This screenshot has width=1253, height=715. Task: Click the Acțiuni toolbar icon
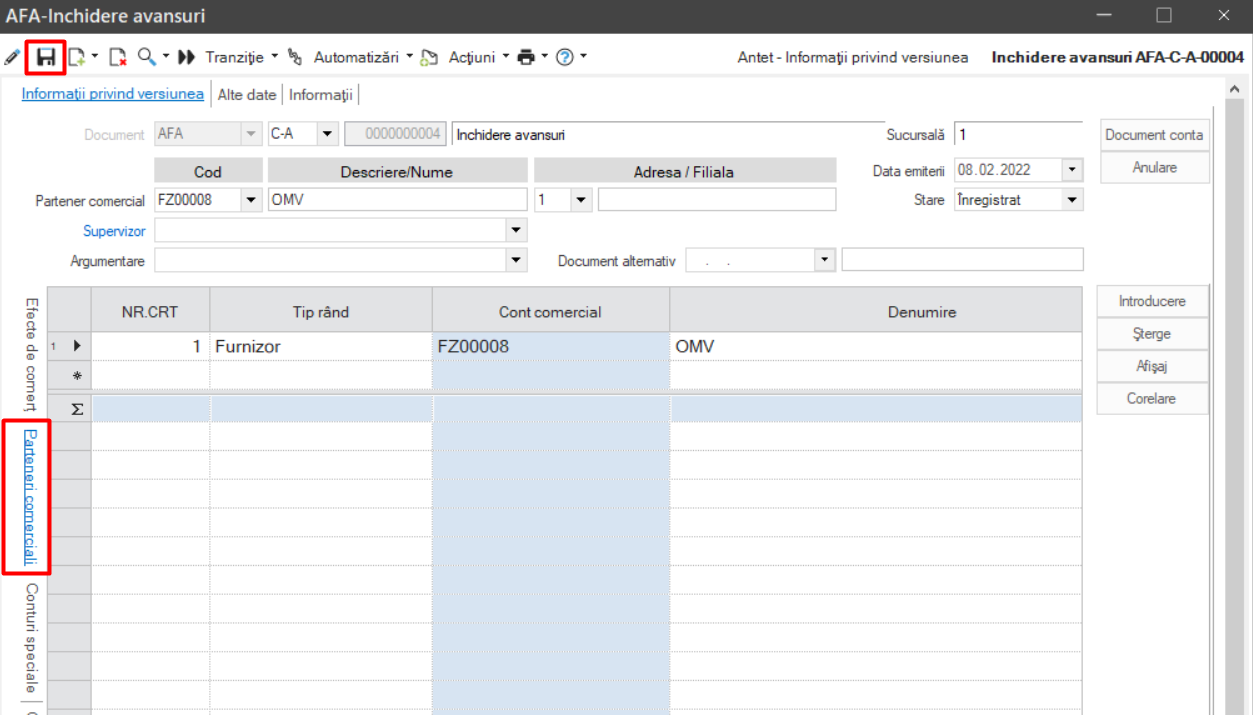(429, 57)
